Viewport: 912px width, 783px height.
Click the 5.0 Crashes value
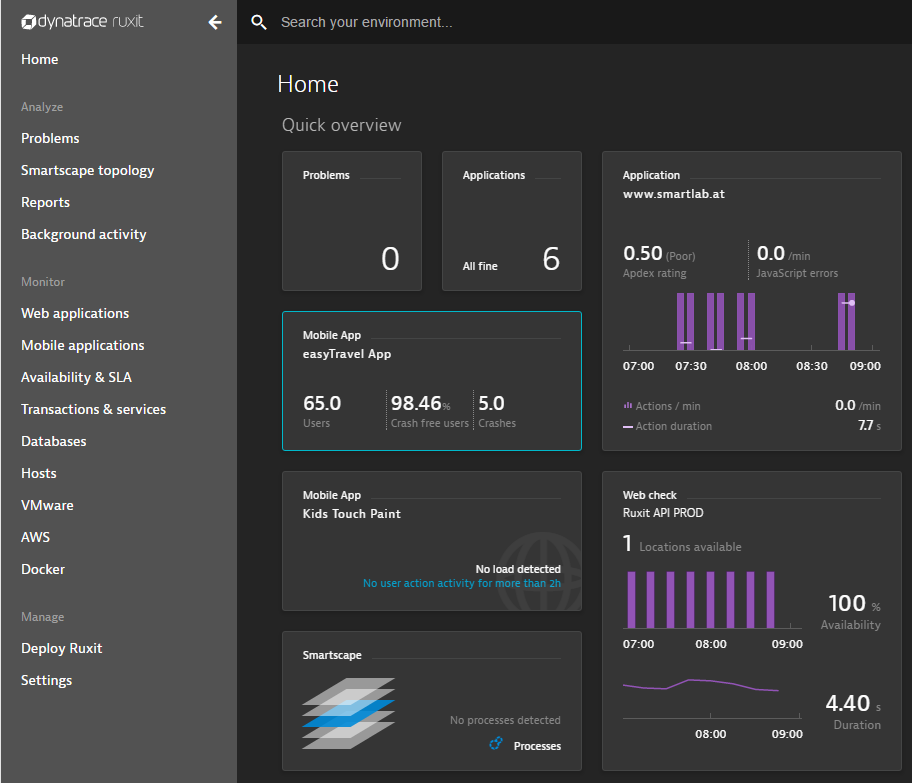click(x=491, y=403)
